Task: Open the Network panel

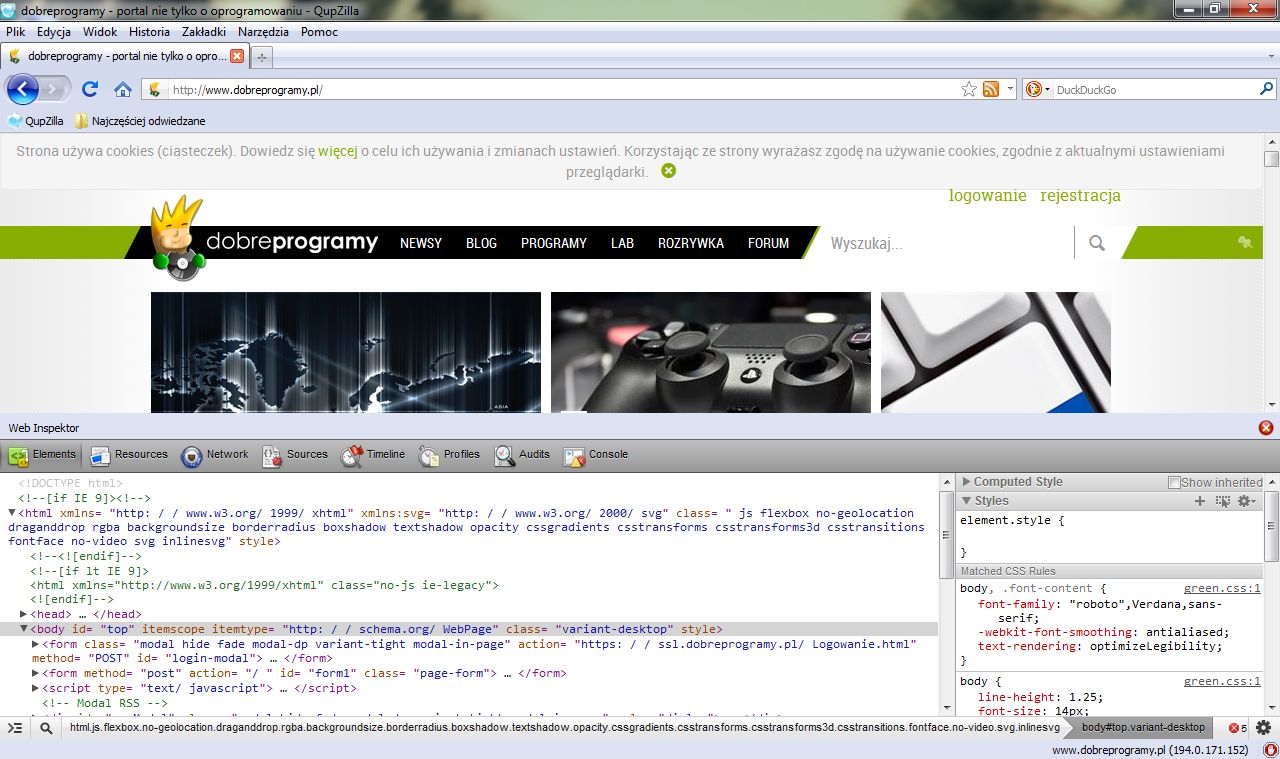Action: coord(215,455)
